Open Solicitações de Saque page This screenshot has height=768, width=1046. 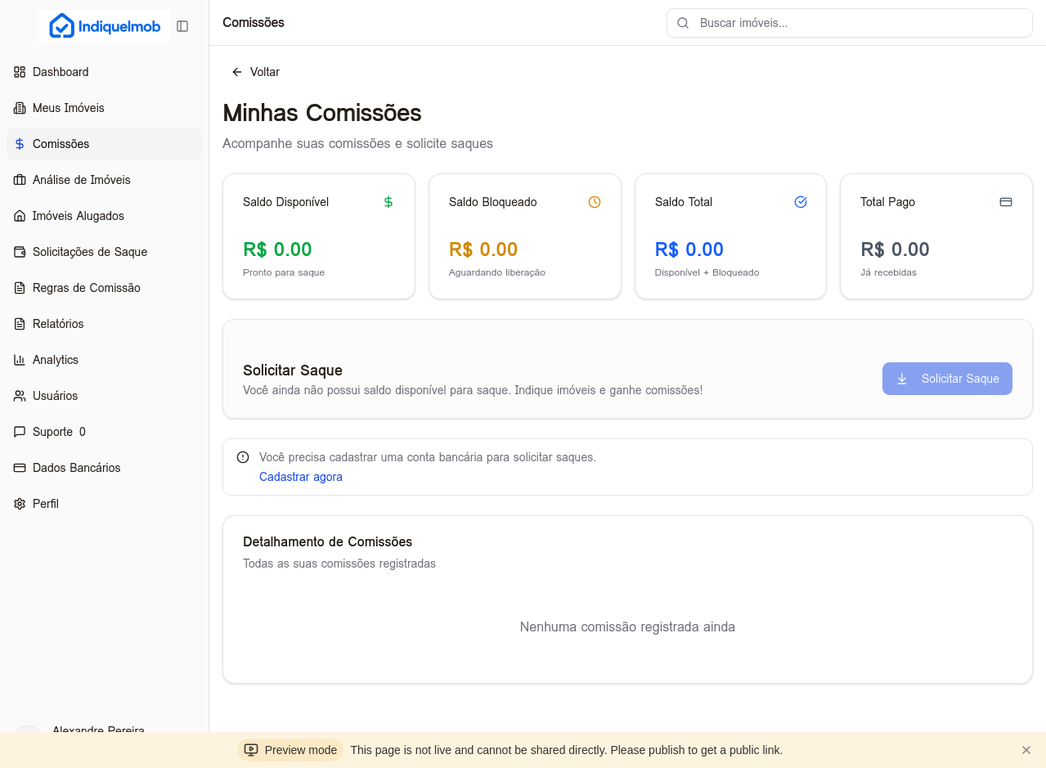pos(89,252)
